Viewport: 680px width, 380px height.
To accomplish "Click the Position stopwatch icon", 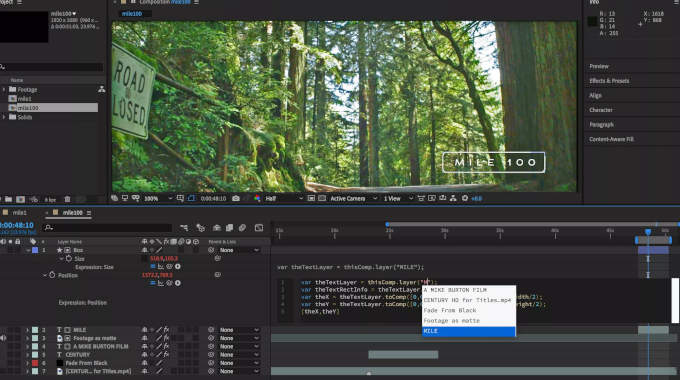I will pyautogui.click(x=52, y=275).
